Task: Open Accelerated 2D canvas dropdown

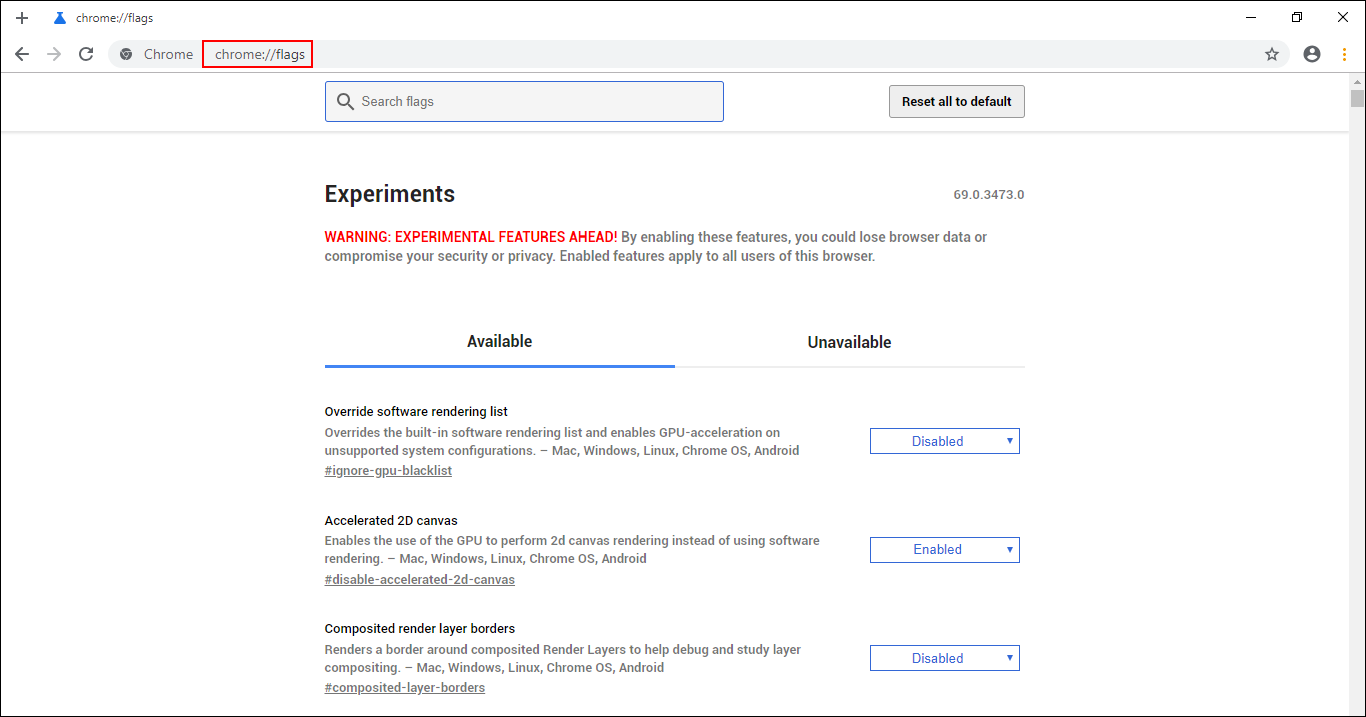Action: click(x=945, y=549)
